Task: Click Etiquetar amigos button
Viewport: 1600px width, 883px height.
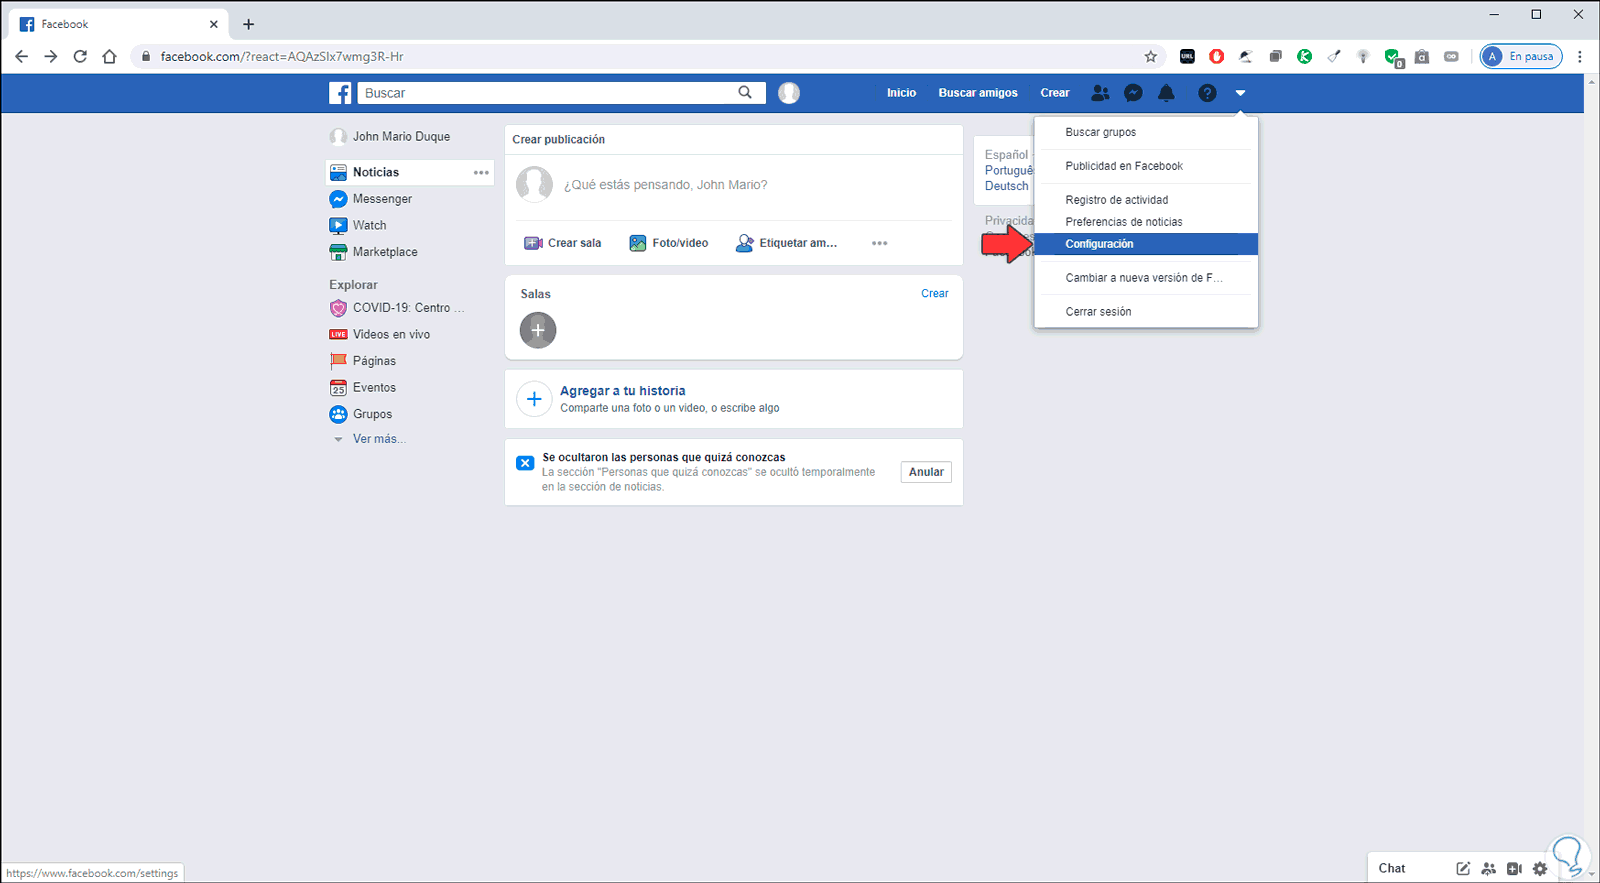Action: (x=786, y=243)
